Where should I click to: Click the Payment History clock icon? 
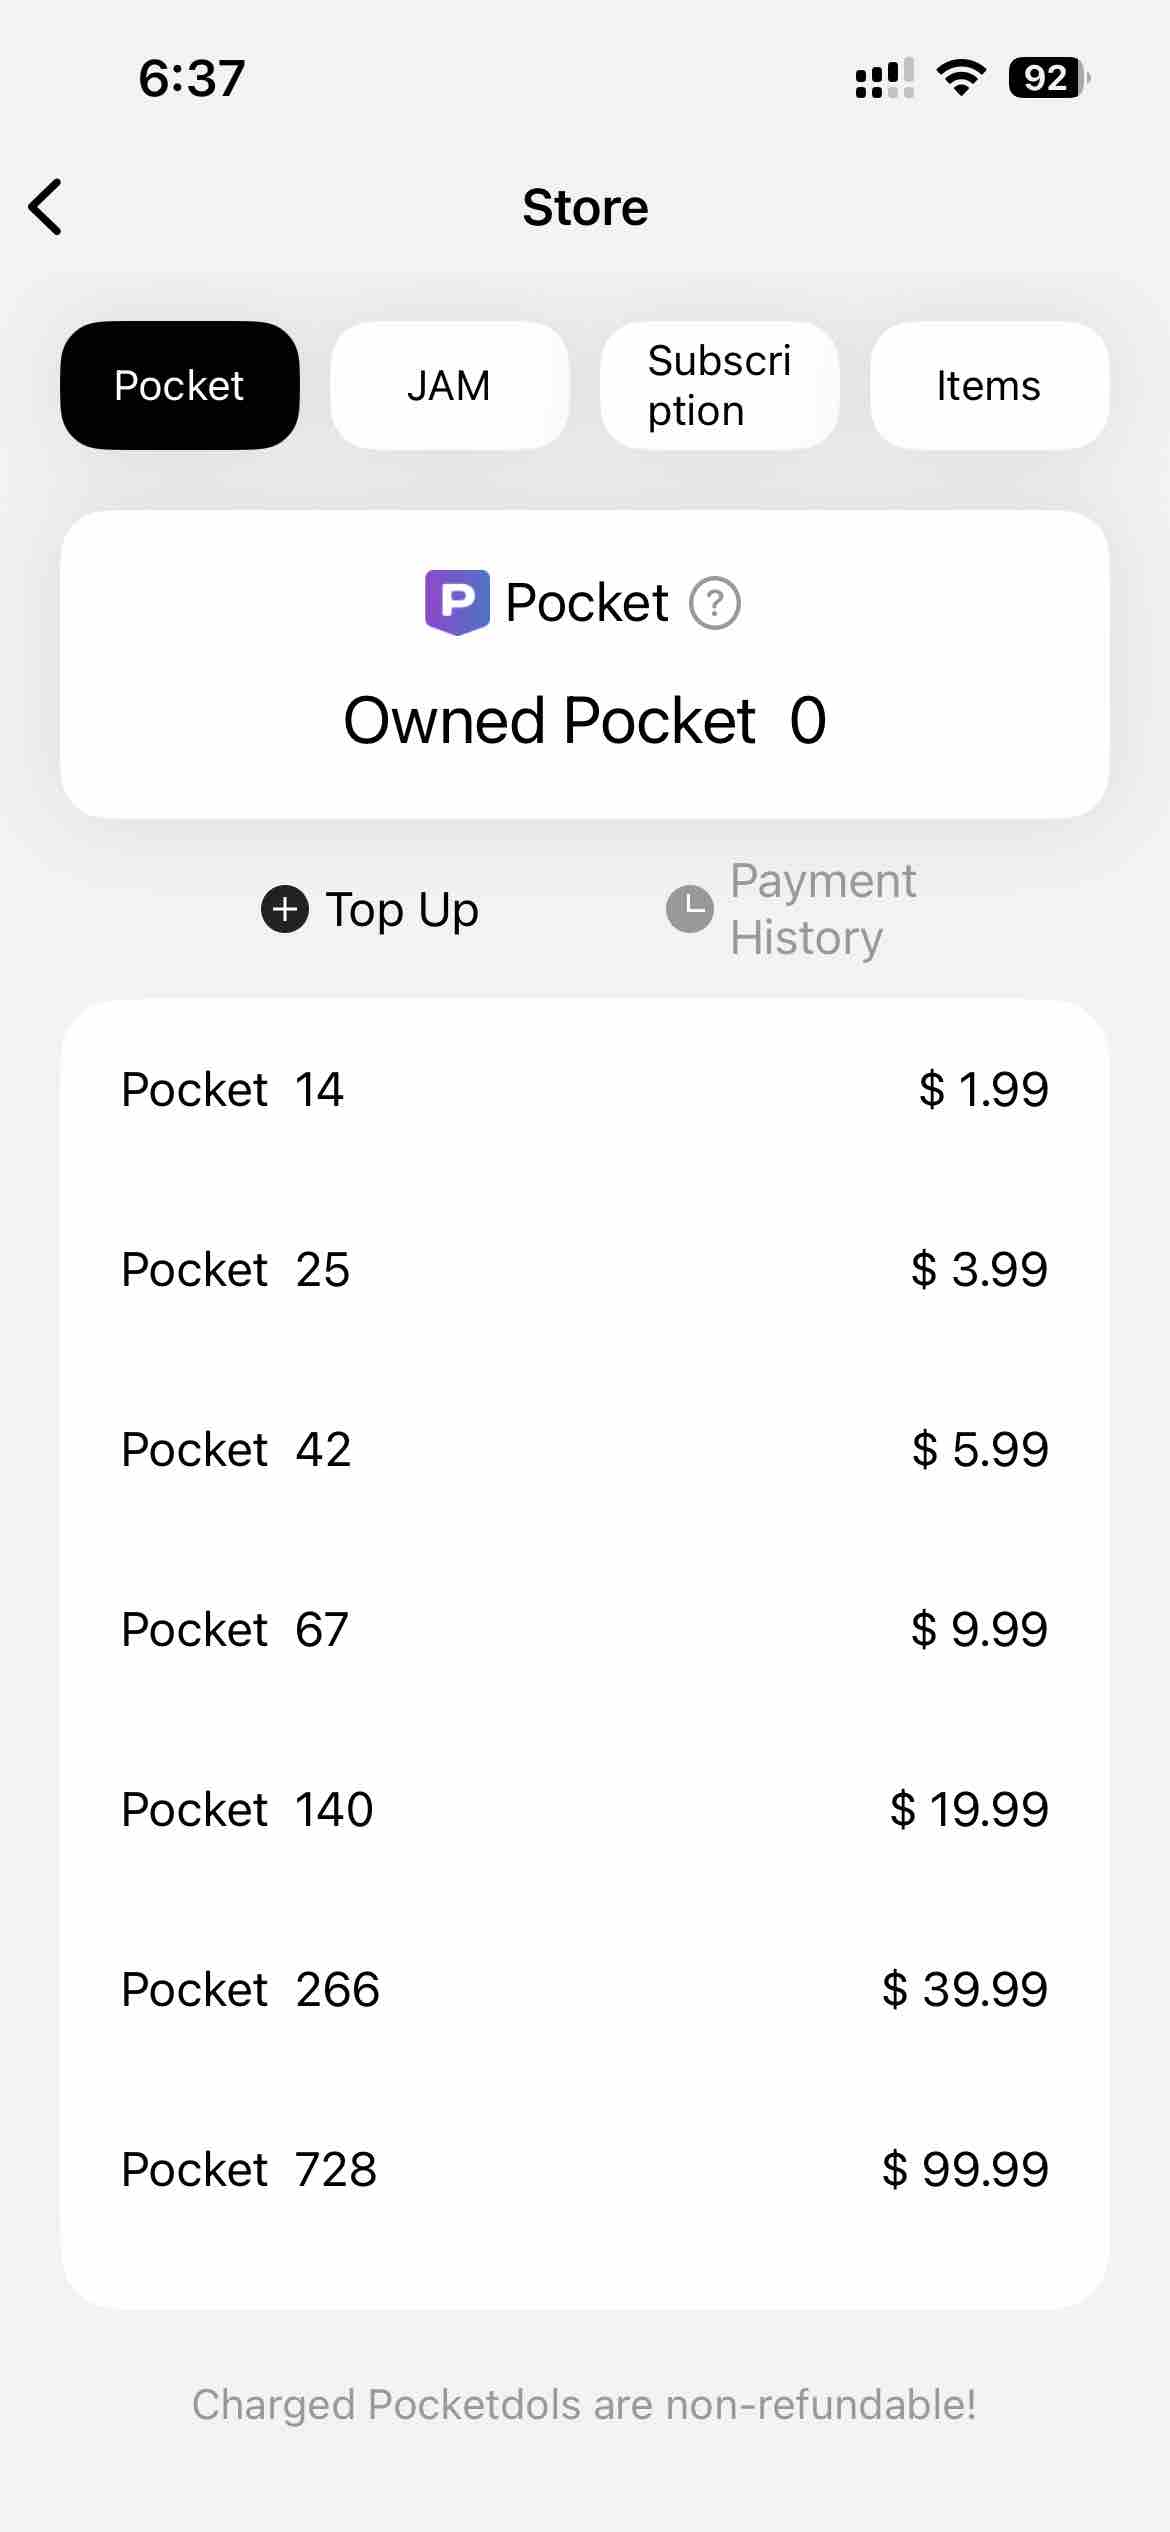[690, 909]
